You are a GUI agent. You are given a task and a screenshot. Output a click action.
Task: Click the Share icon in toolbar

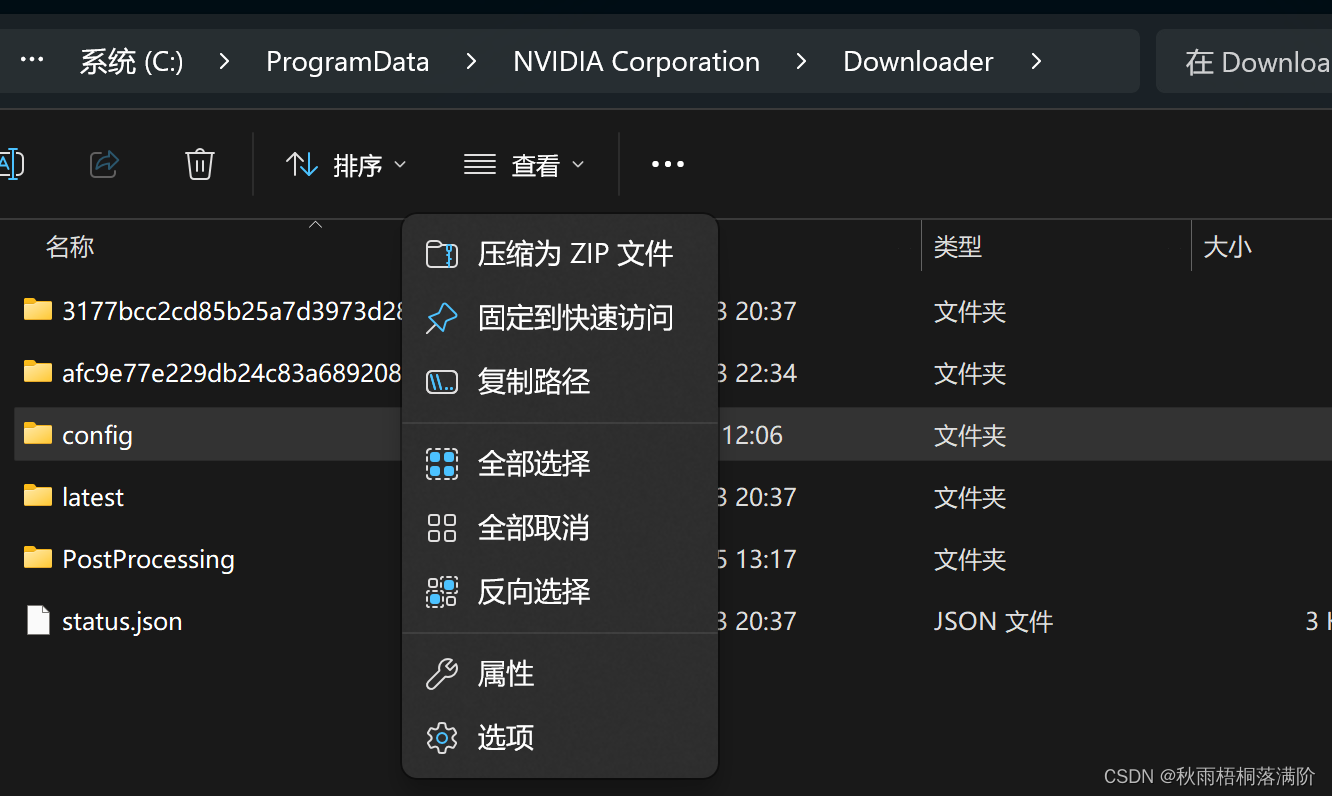(x=105, y=164)
